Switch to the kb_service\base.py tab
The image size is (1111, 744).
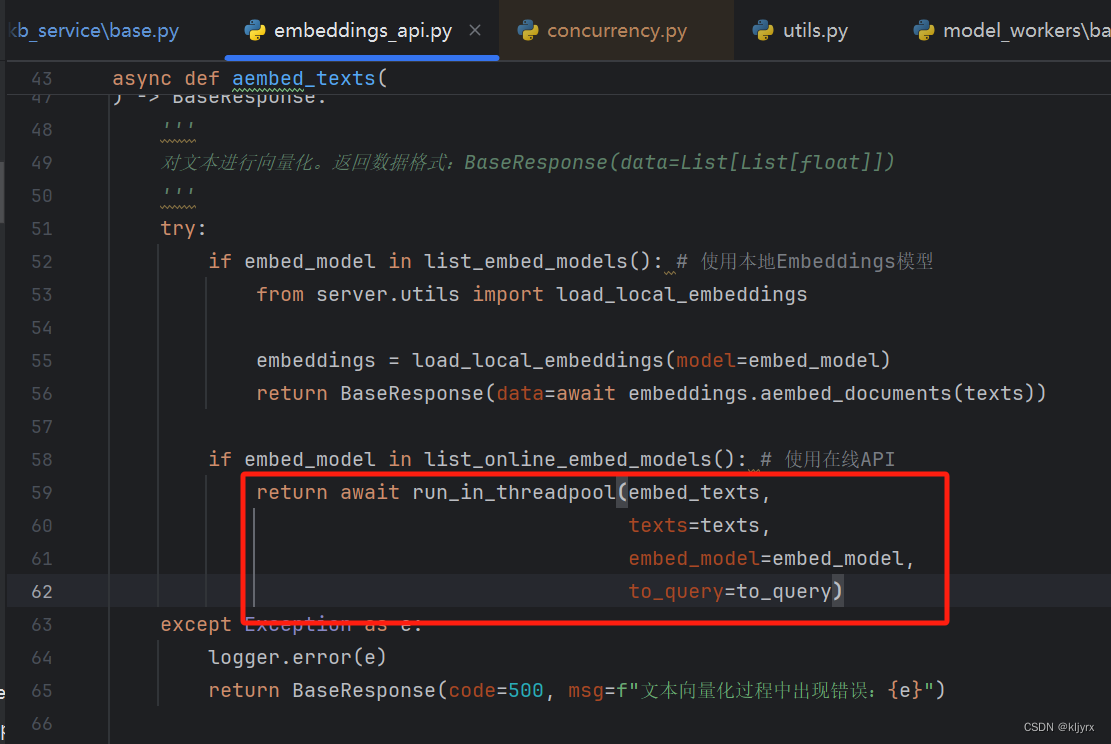[x=93, y=30]
